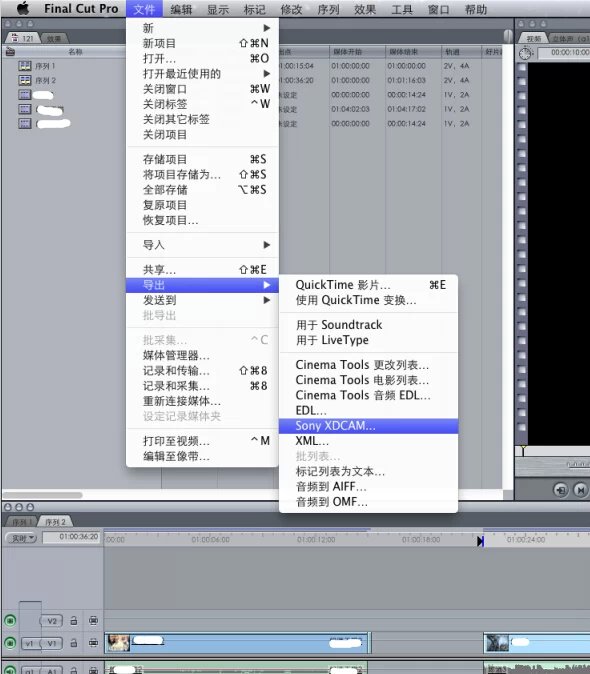Click the viewer duration clock icon
Screen dimensions: 590x674
click(x=526, y=53)
